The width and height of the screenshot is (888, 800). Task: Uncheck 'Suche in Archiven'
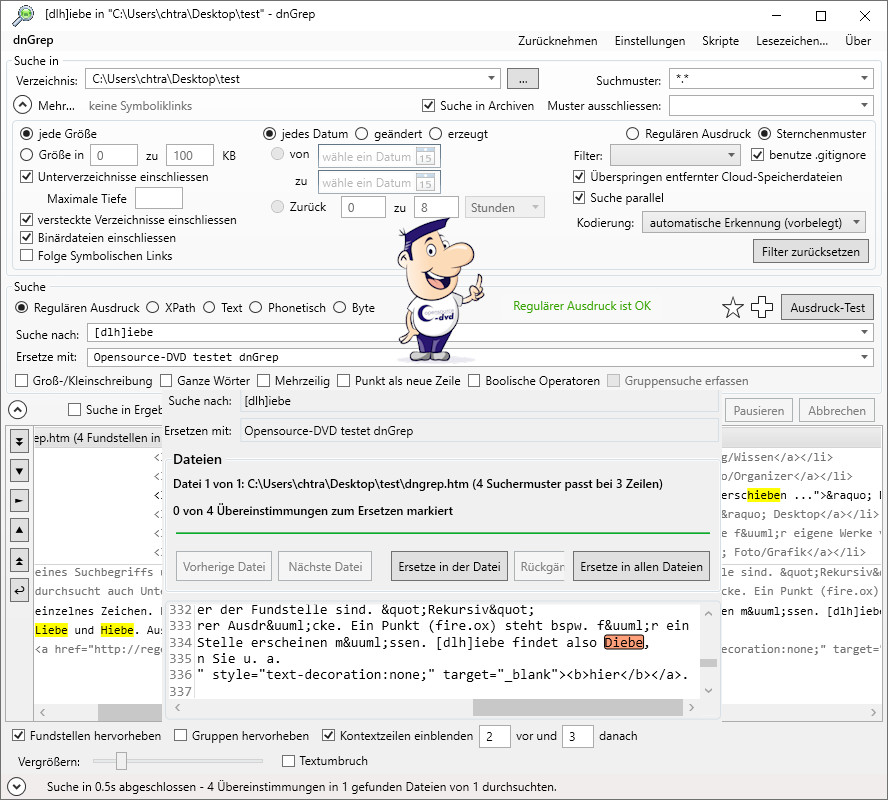tap(429, 106)
